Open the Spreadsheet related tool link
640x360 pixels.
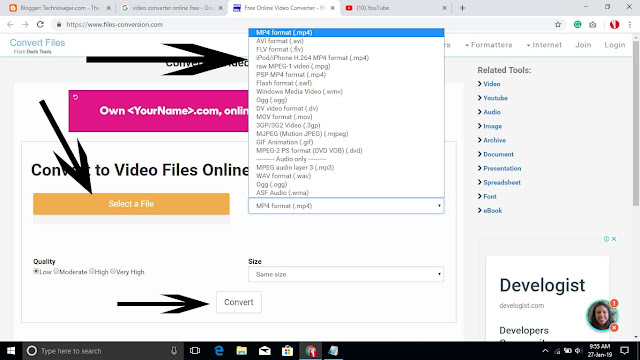(502, 182)
